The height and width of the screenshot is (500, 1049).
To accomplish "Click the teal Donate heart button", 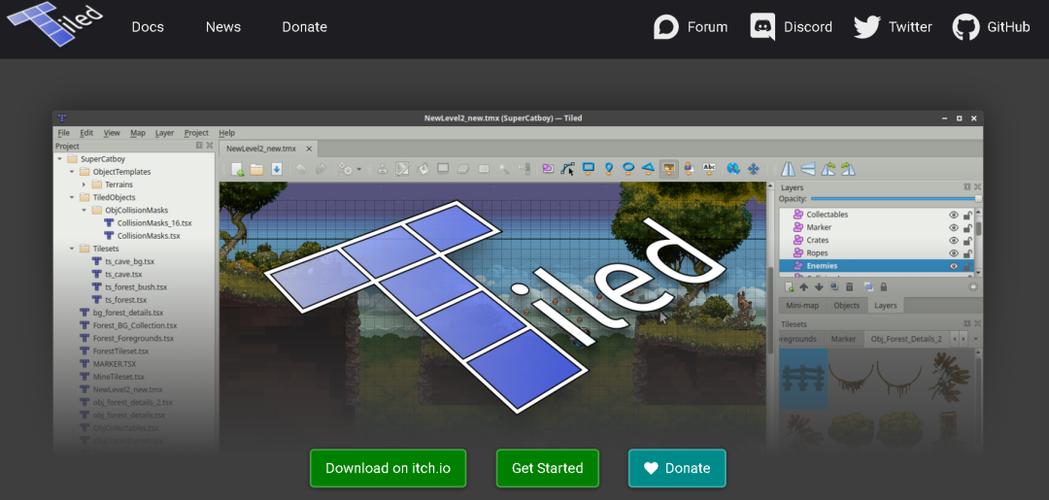I will [677, 469].
